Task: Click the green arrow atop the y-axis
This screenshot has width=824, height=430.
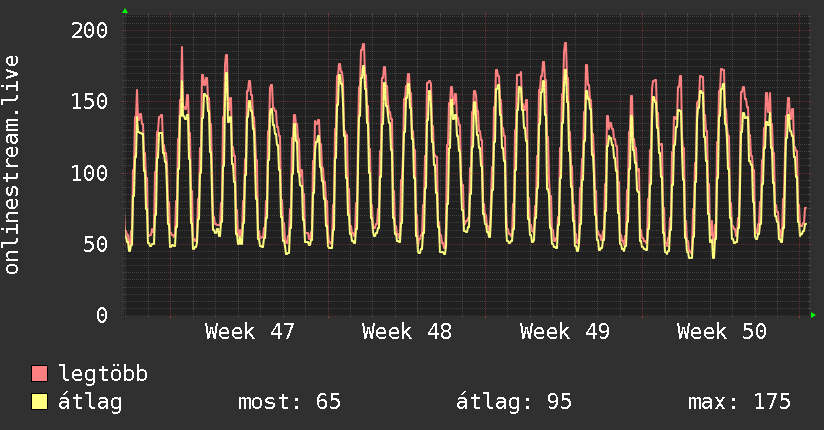Action: [125, 11]
